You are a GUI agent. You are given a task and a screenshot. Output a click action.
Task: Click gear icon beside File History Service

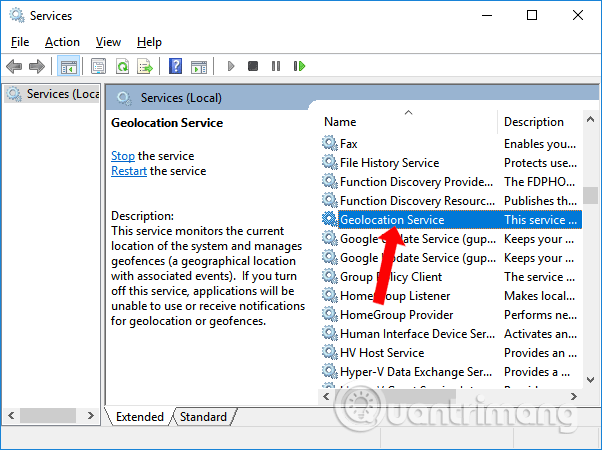pos(329,162)
